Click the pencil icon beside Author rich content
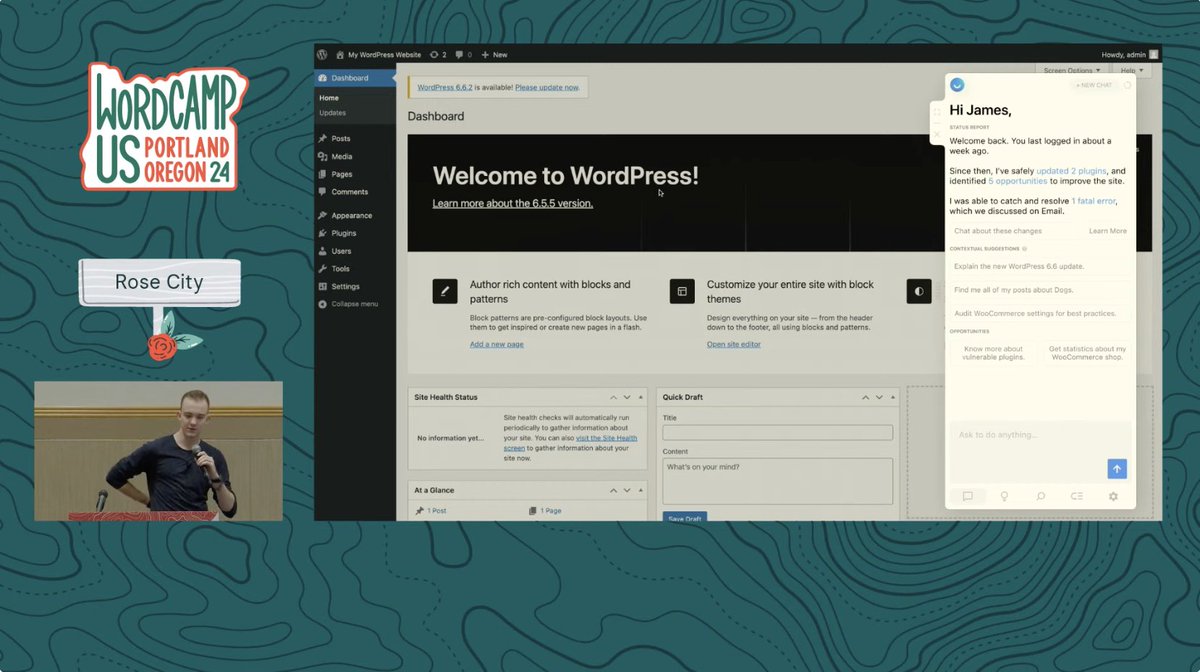 point(445,291)
